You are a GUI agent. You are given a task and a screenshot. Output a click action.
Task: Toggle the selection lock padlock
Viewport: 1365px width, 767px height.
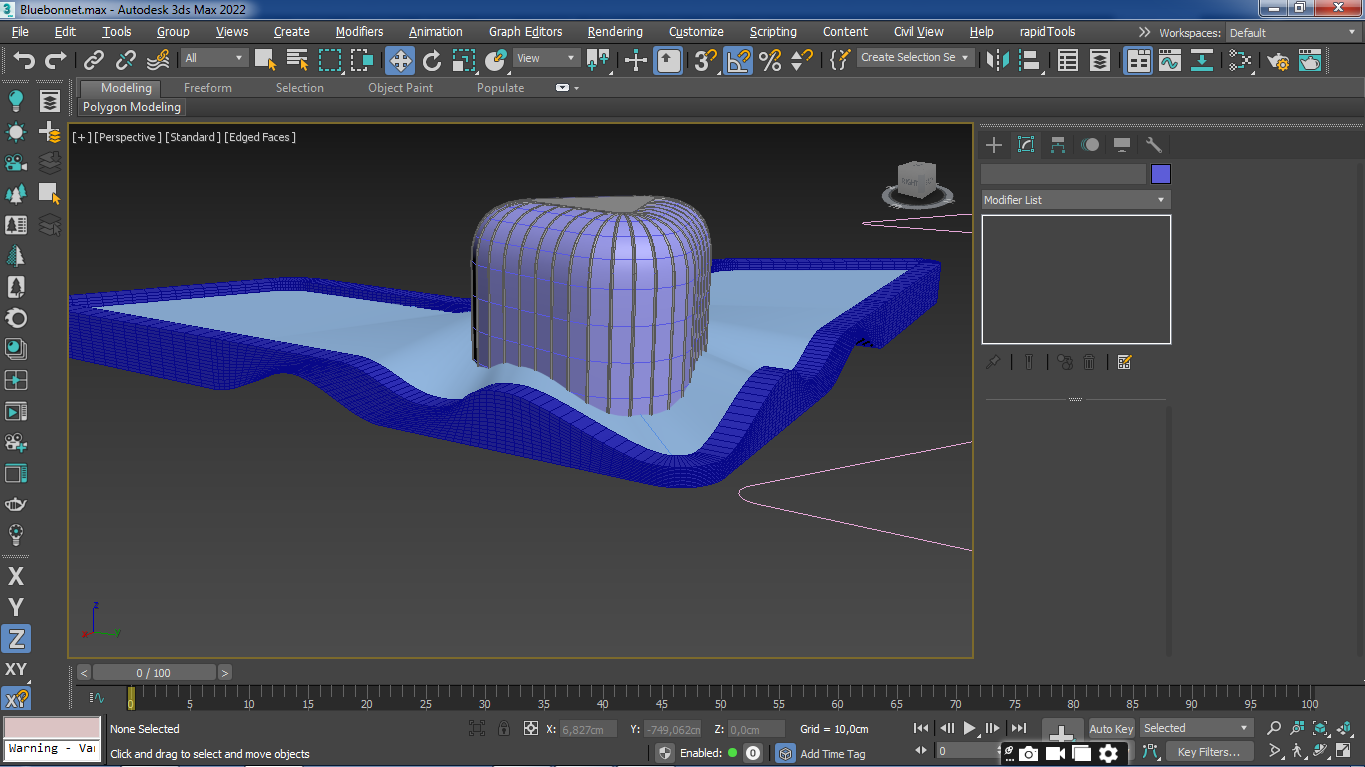[504, 729]
